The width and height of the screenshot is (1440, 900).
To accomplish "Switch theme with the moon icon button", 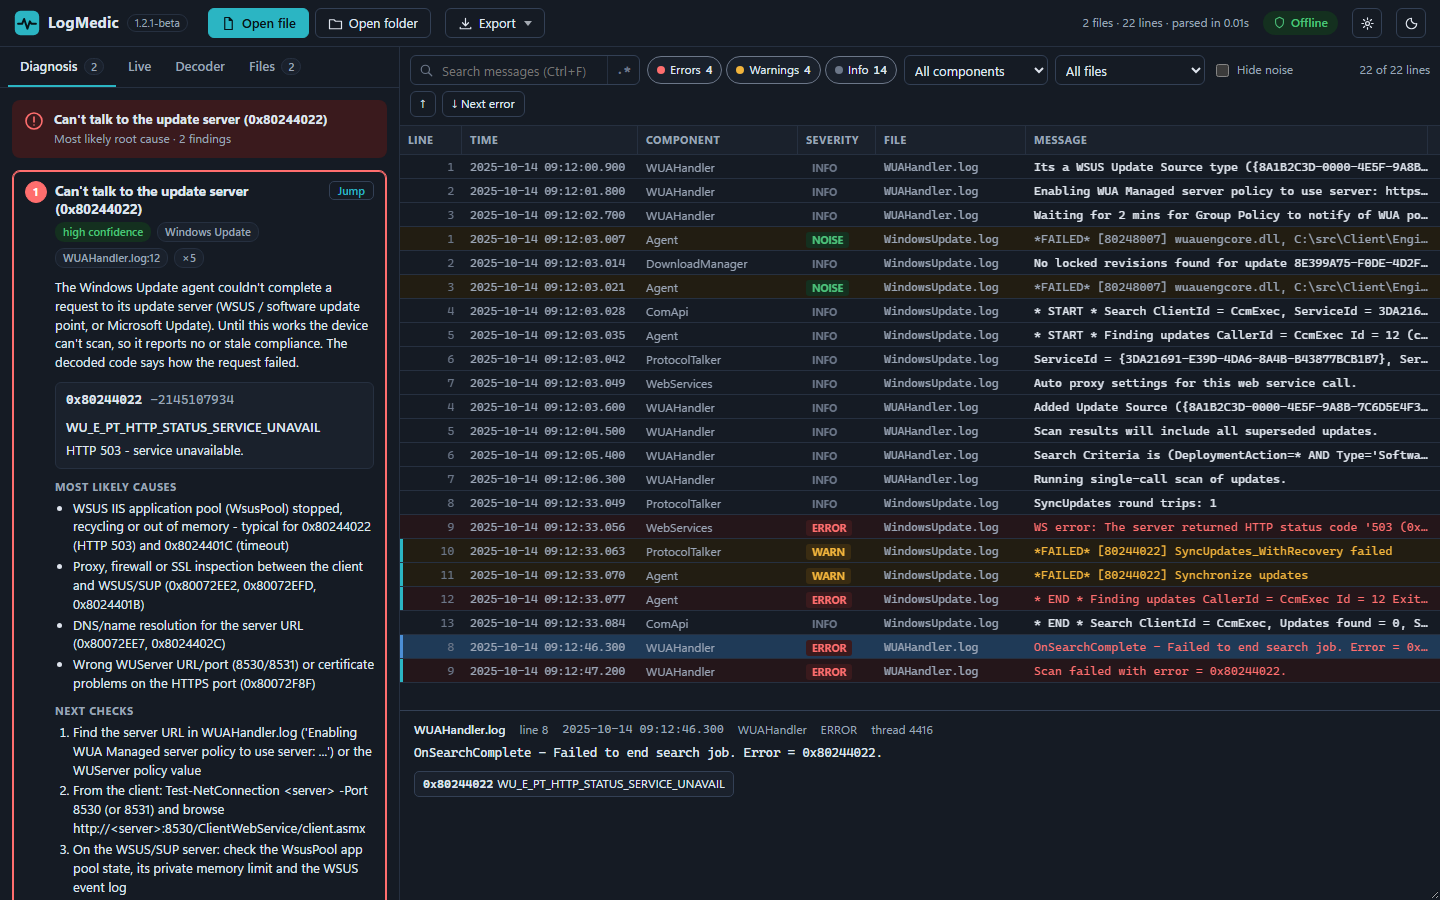I will [1411, 23].
